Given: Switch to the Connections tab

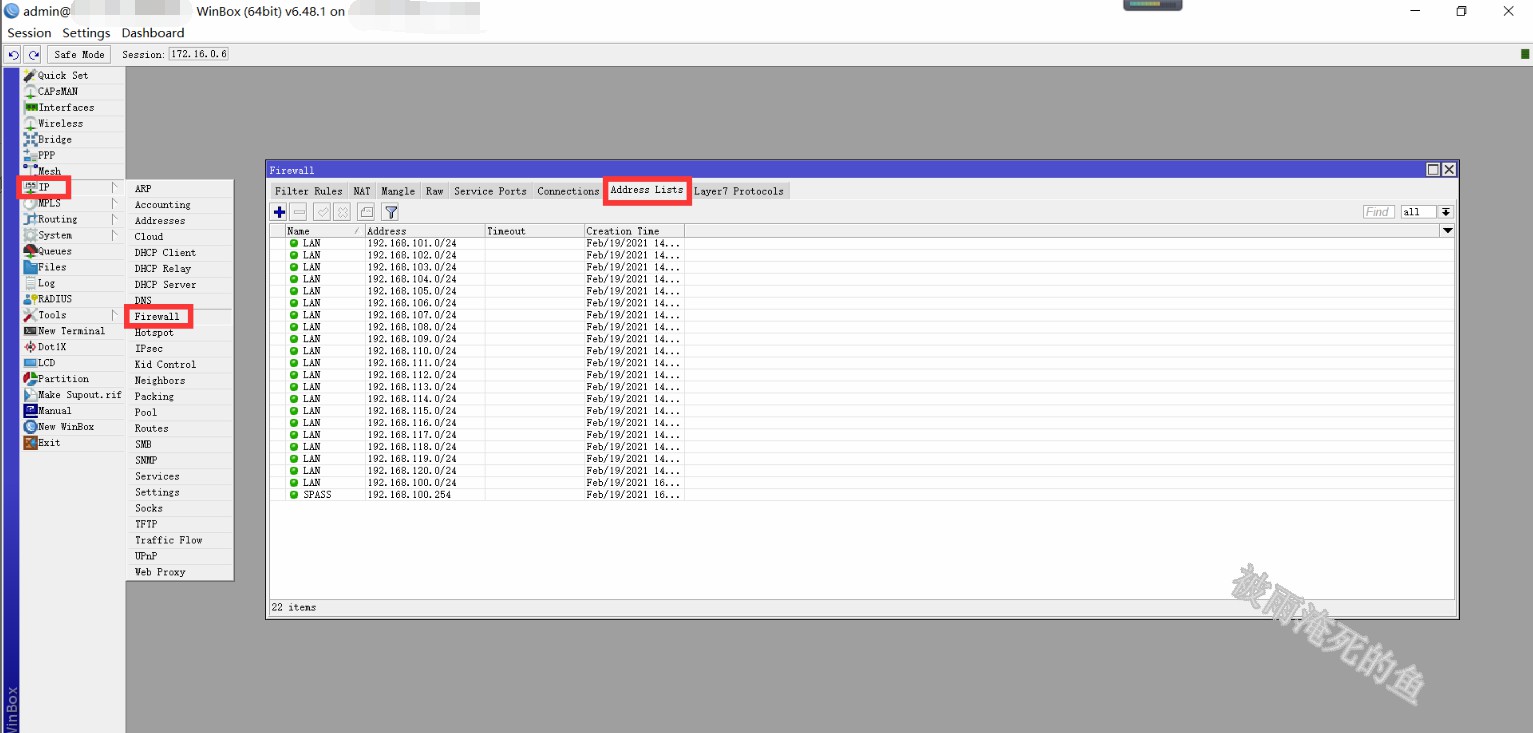Looking at the screenshot, I should click(568, 191).
